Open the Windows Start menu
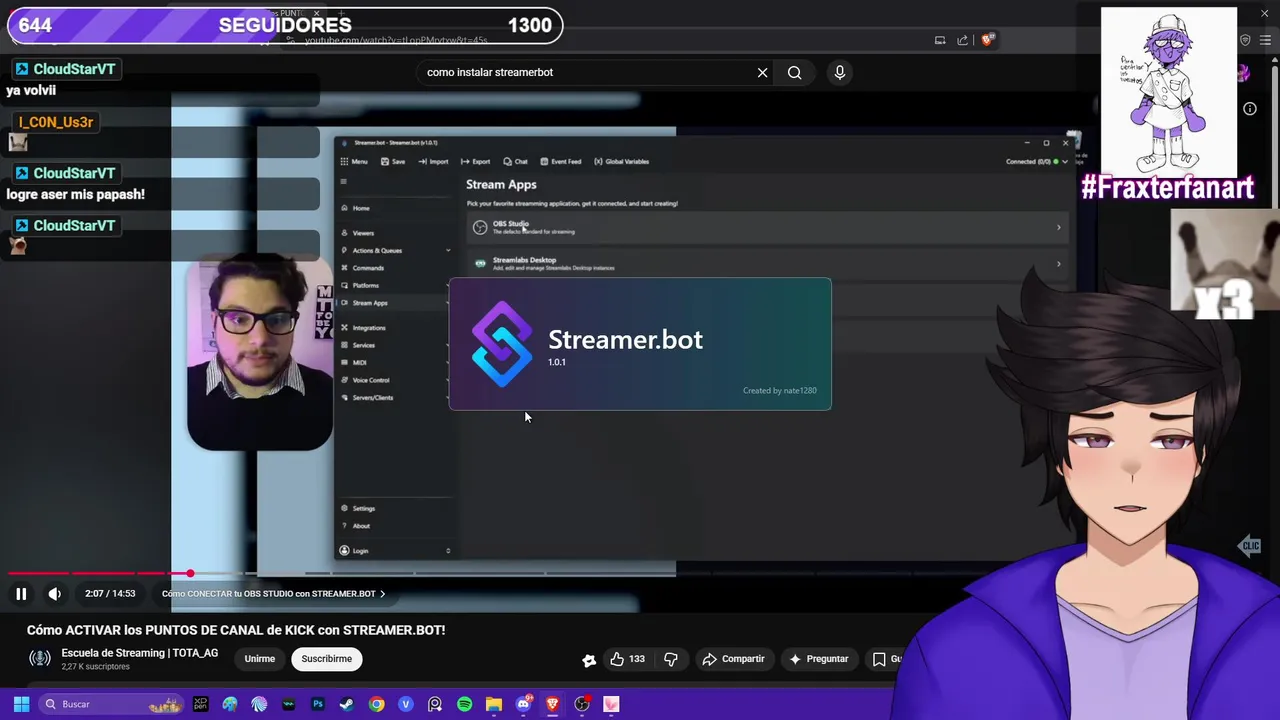 [x=21, y=704]
